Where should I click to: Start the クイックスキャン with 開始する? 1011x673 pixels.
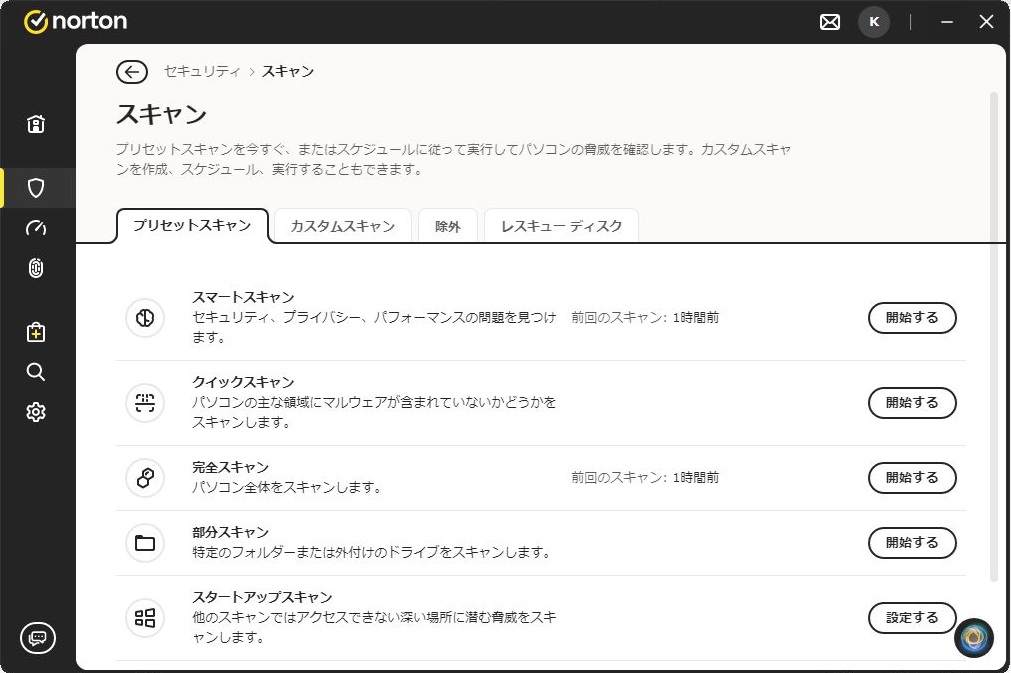tap(911, 403)
